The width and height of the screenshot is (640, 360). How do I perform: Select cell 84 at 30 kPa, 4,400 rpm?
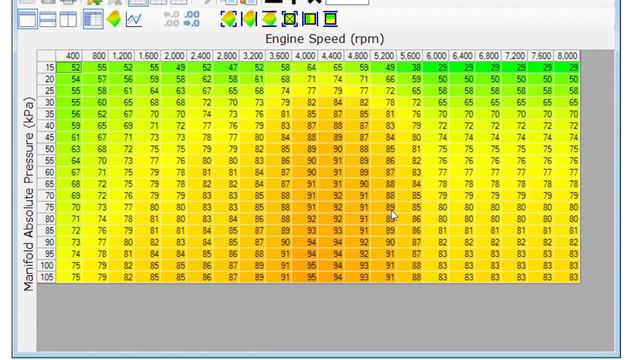pos(331,102)
